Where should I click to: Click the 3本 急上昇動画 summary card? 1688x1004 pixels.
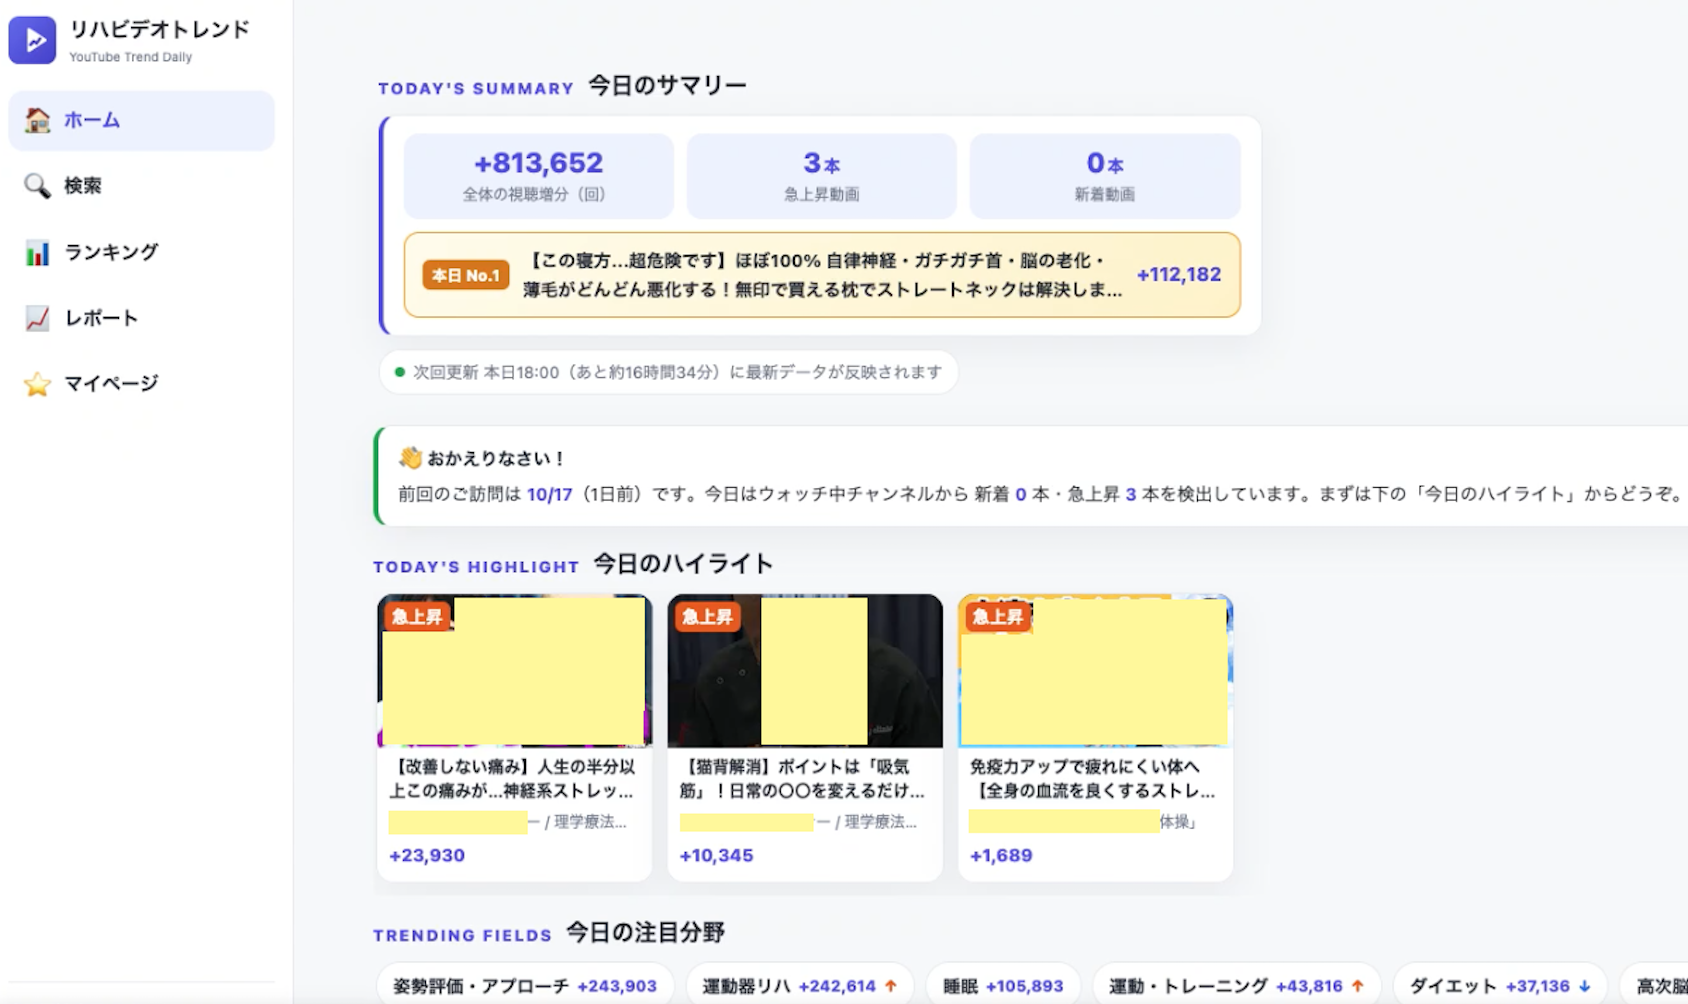tap(821, 176)
